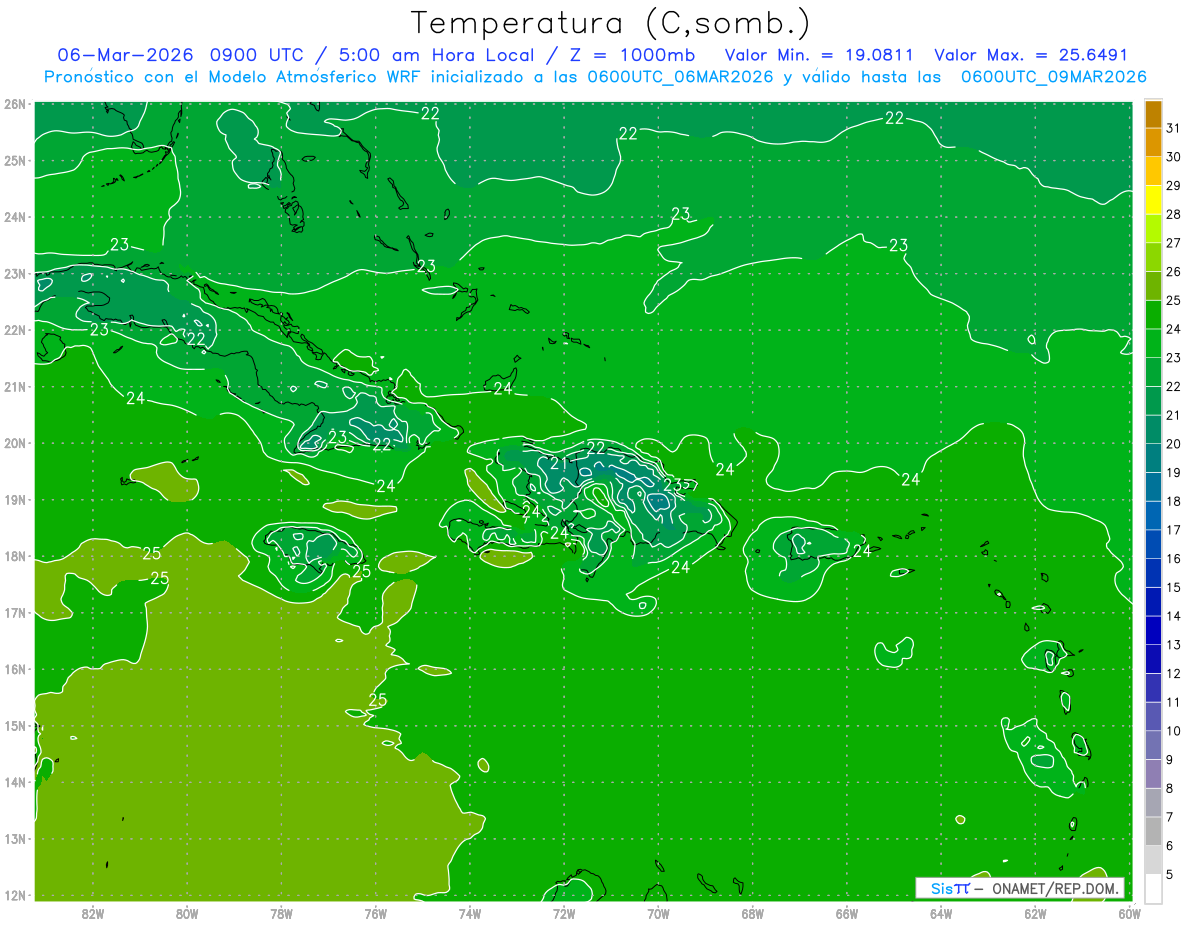Click the longitude axis label '68W'
The image size is (1200, 927).
tap(752, 913)
